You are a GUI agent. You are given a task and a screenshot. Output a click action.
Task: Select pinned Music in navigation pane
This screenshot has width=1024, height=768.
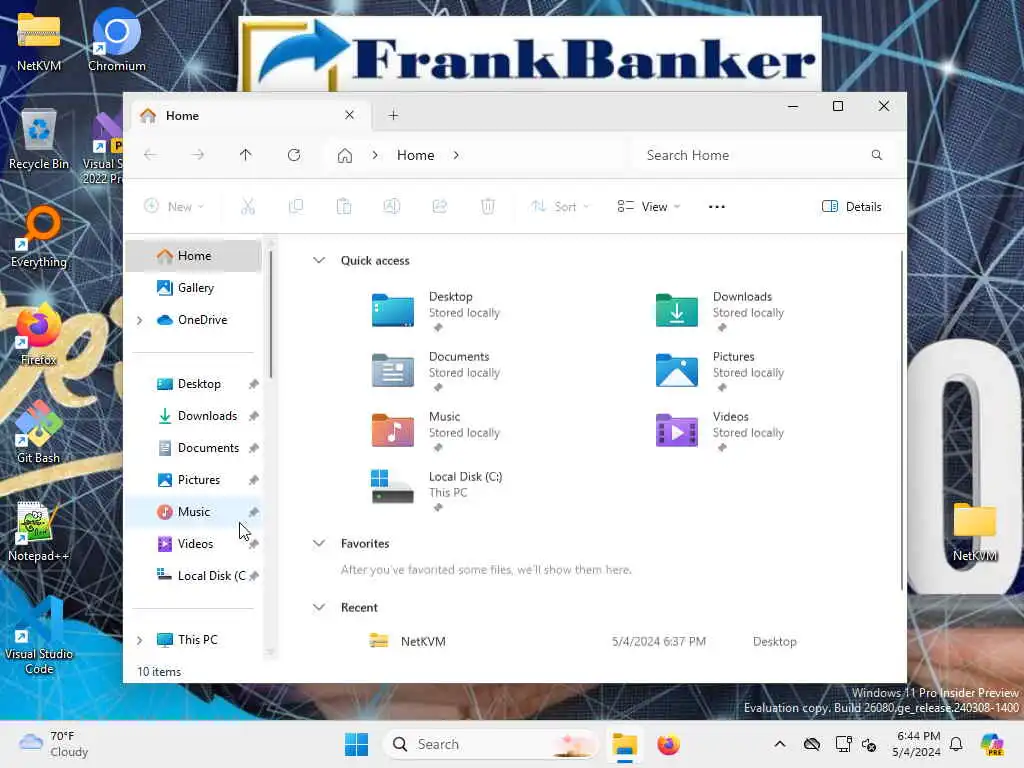tap(194, 511)
